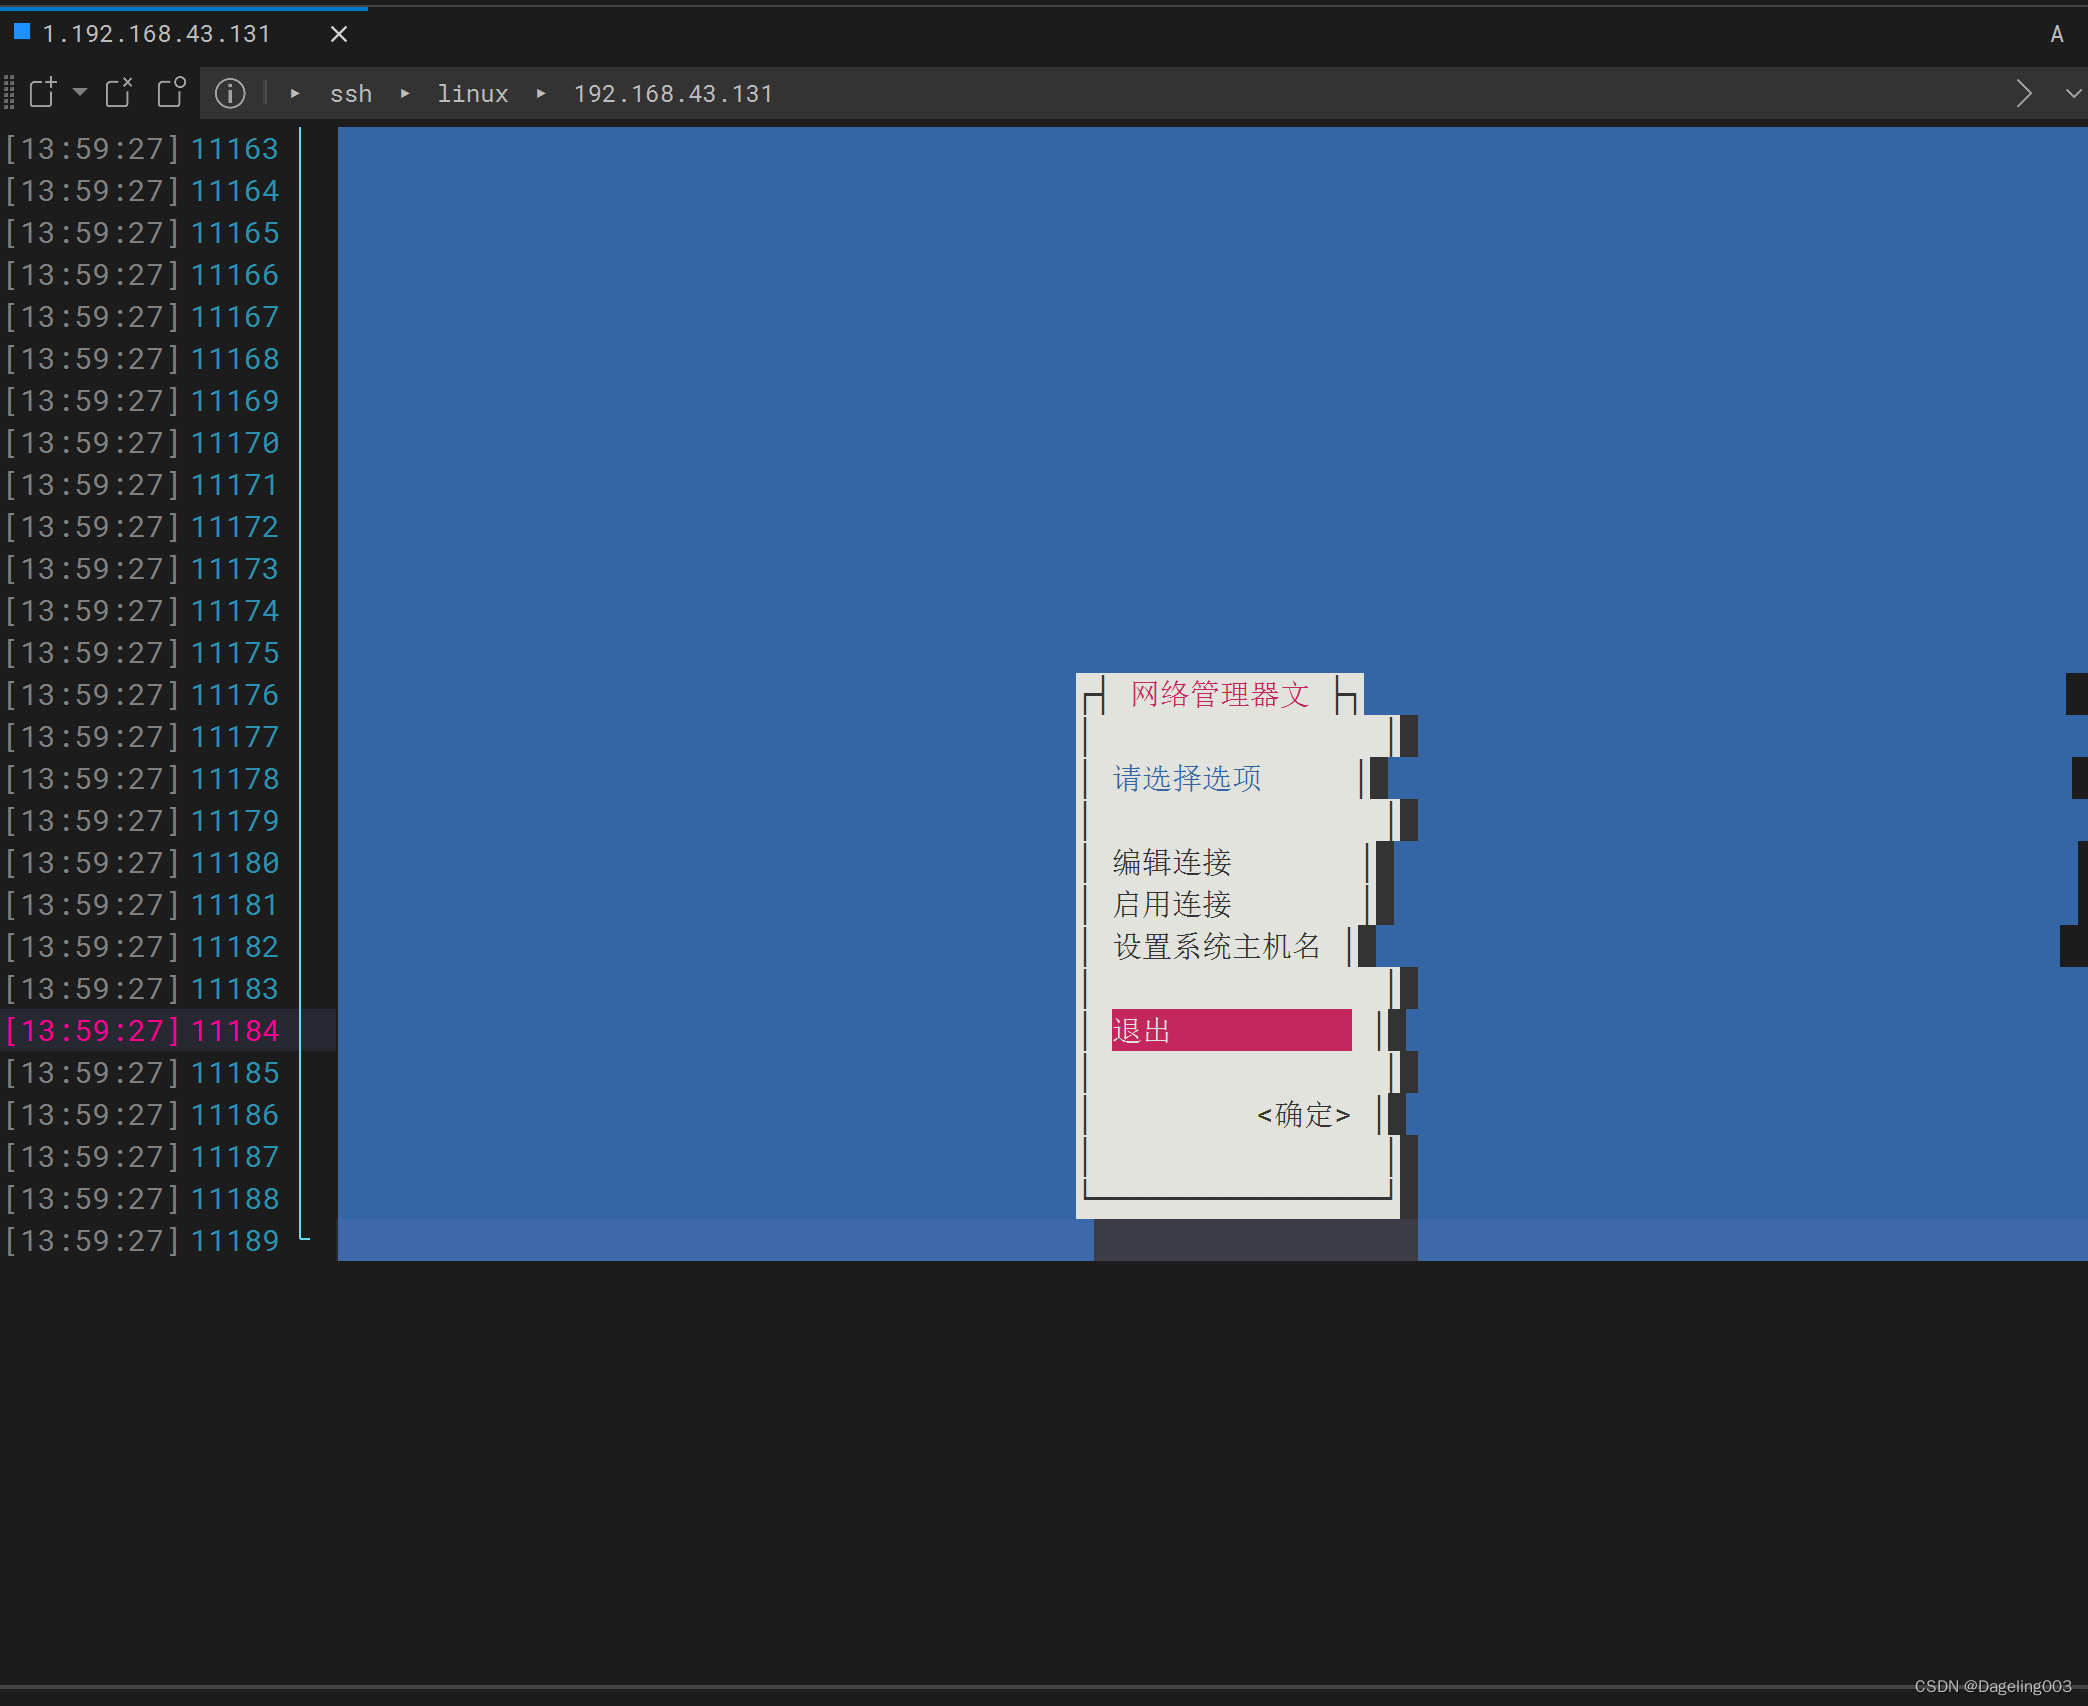Click the session icon with circle badge
Screen dimensions: 2088x1706
coord(172,93)
